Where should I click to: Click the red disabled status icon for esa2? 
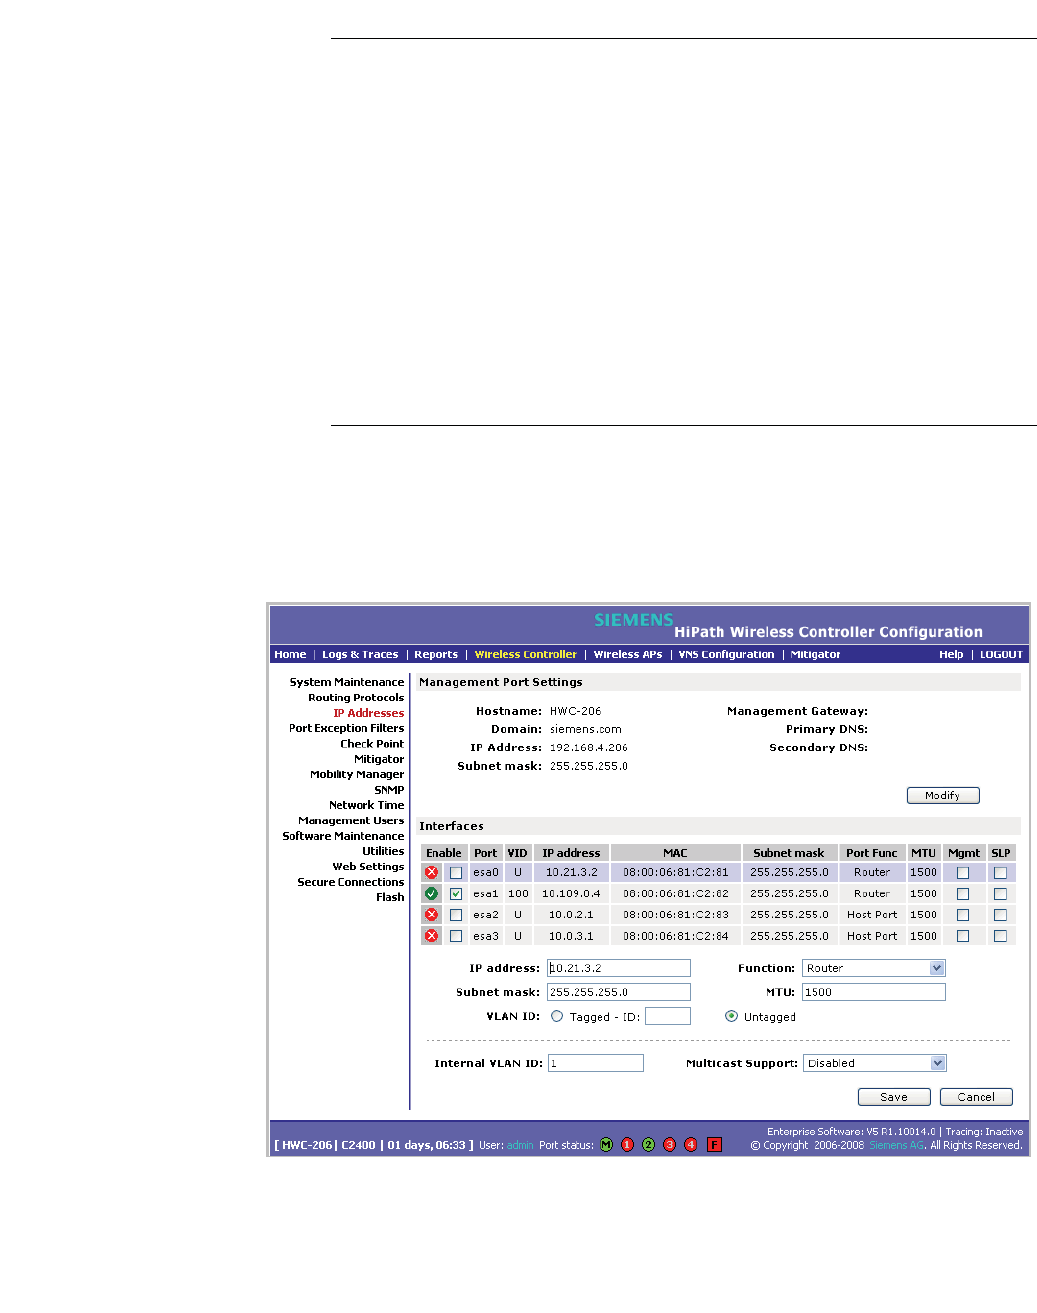431,914
